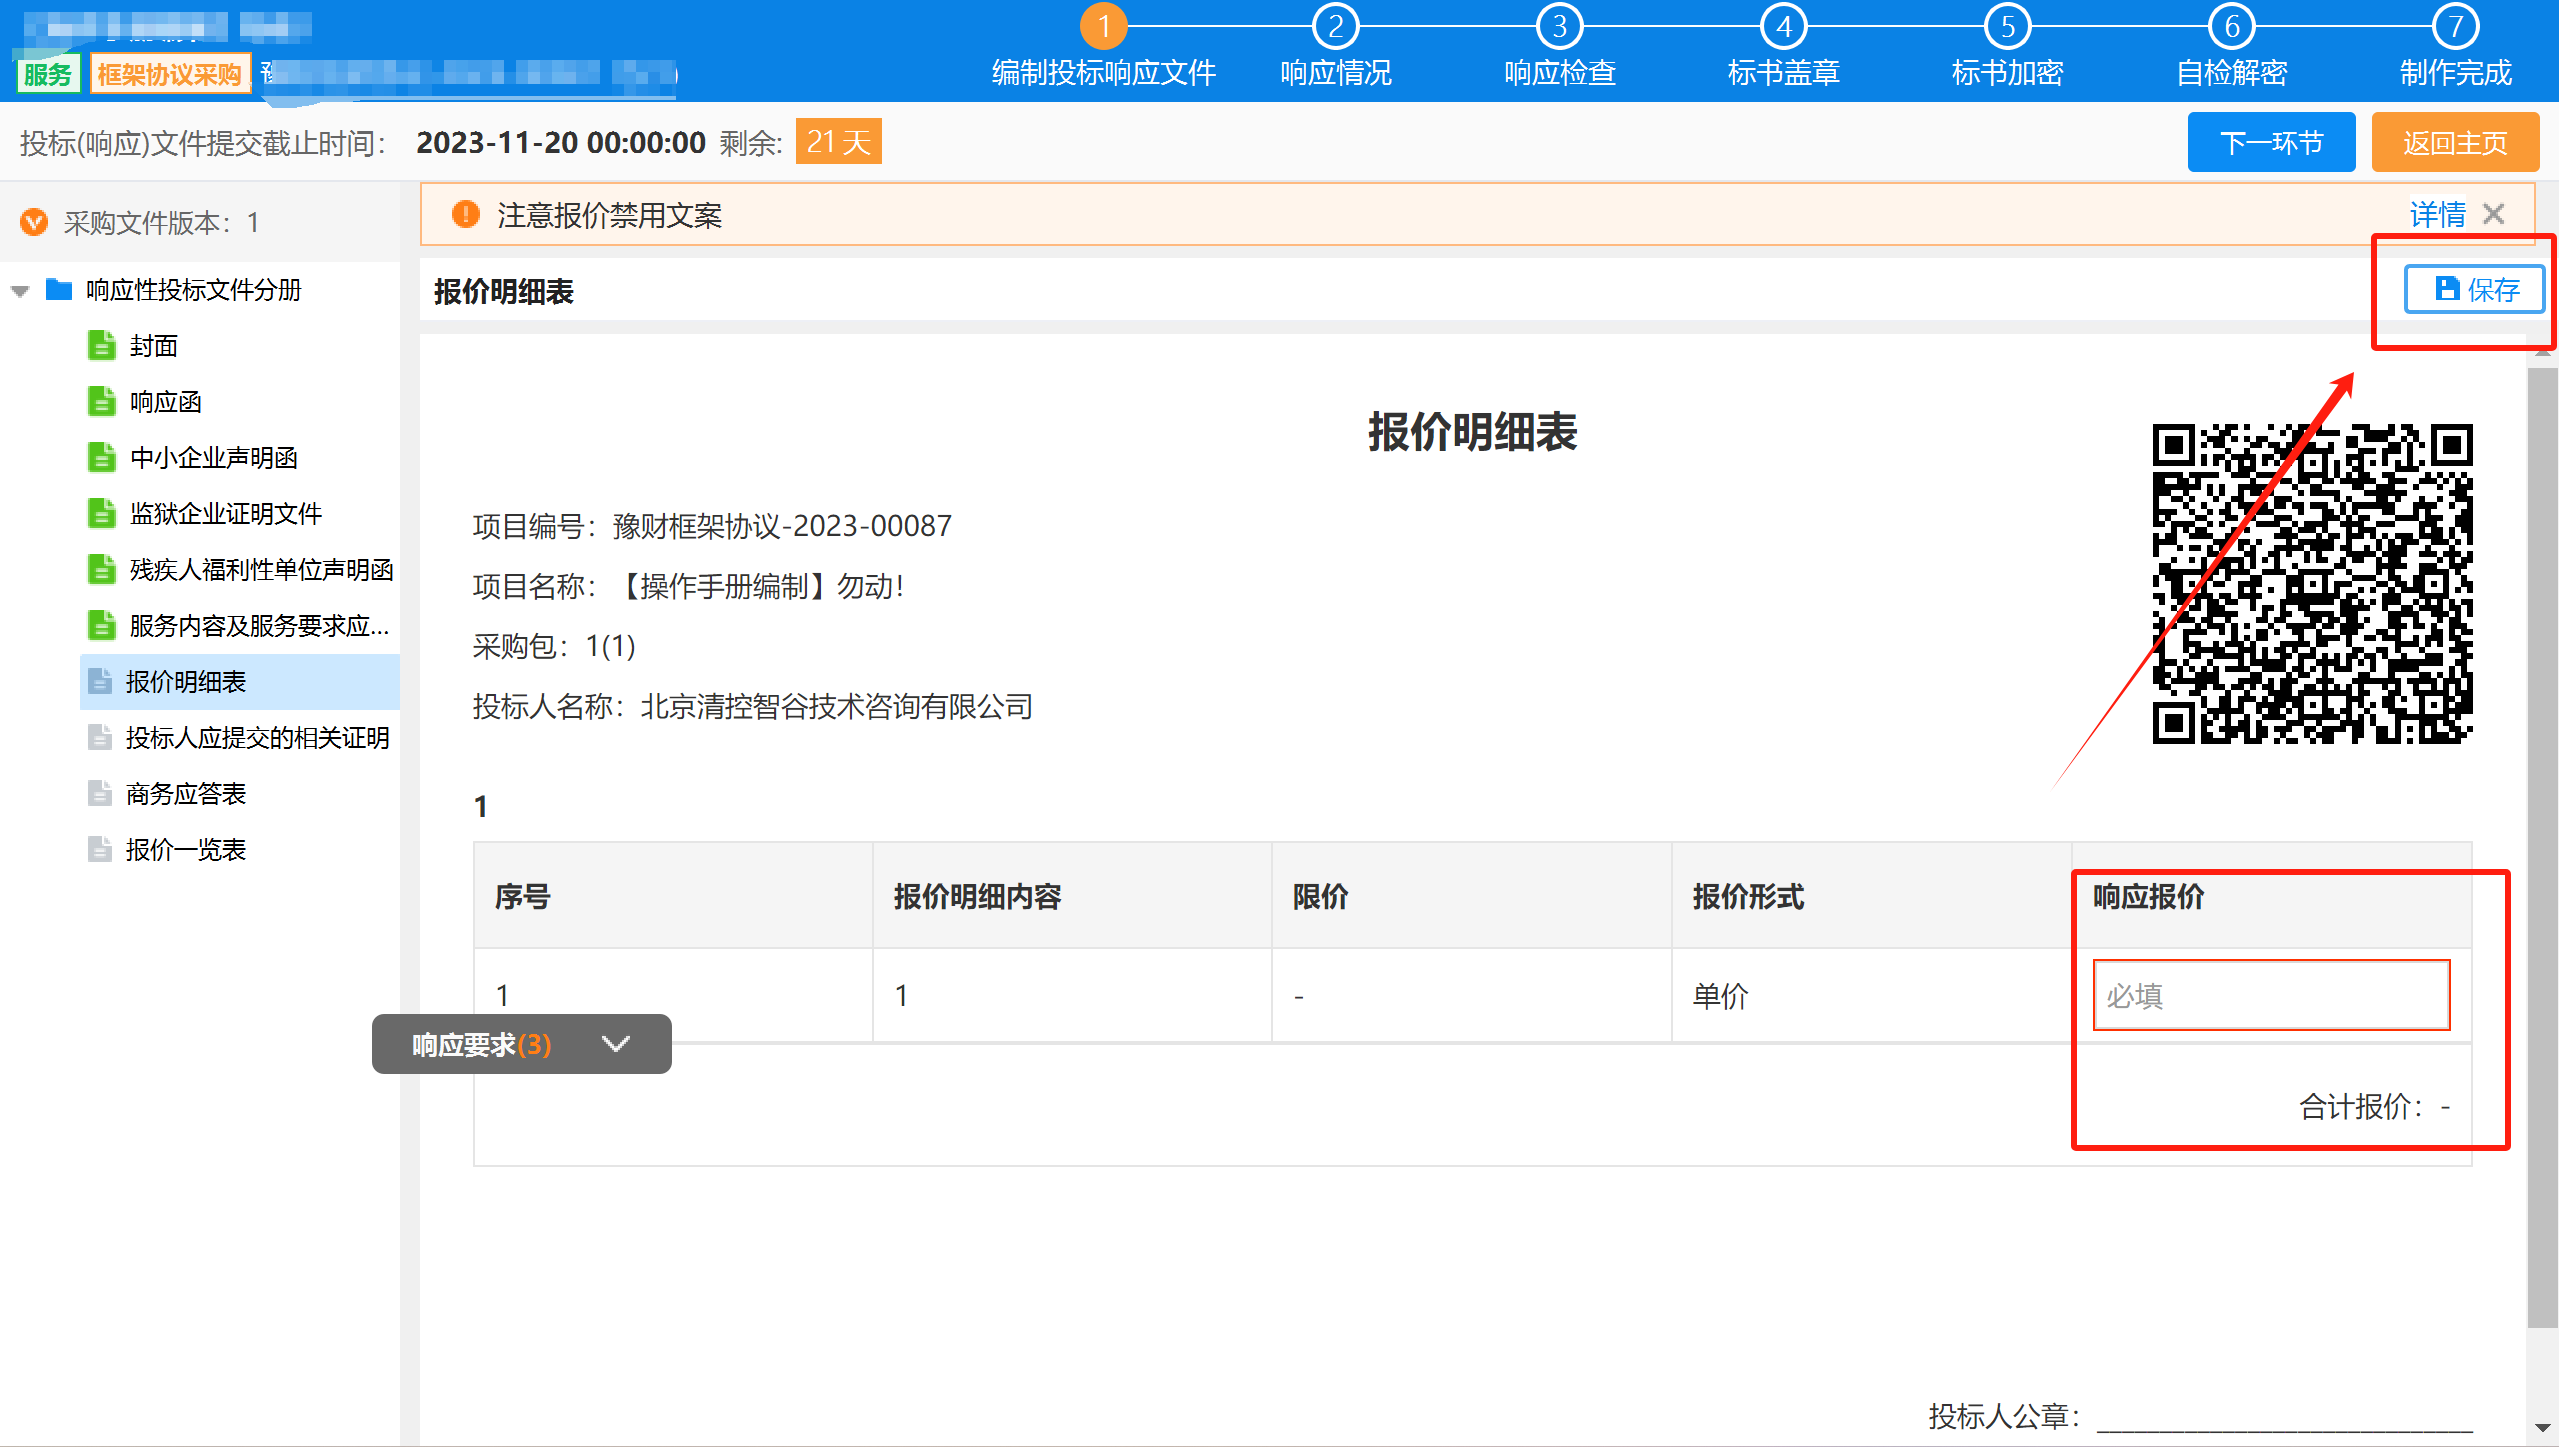
Task: Click the 合计报价 total text
Action: 2375,1107
